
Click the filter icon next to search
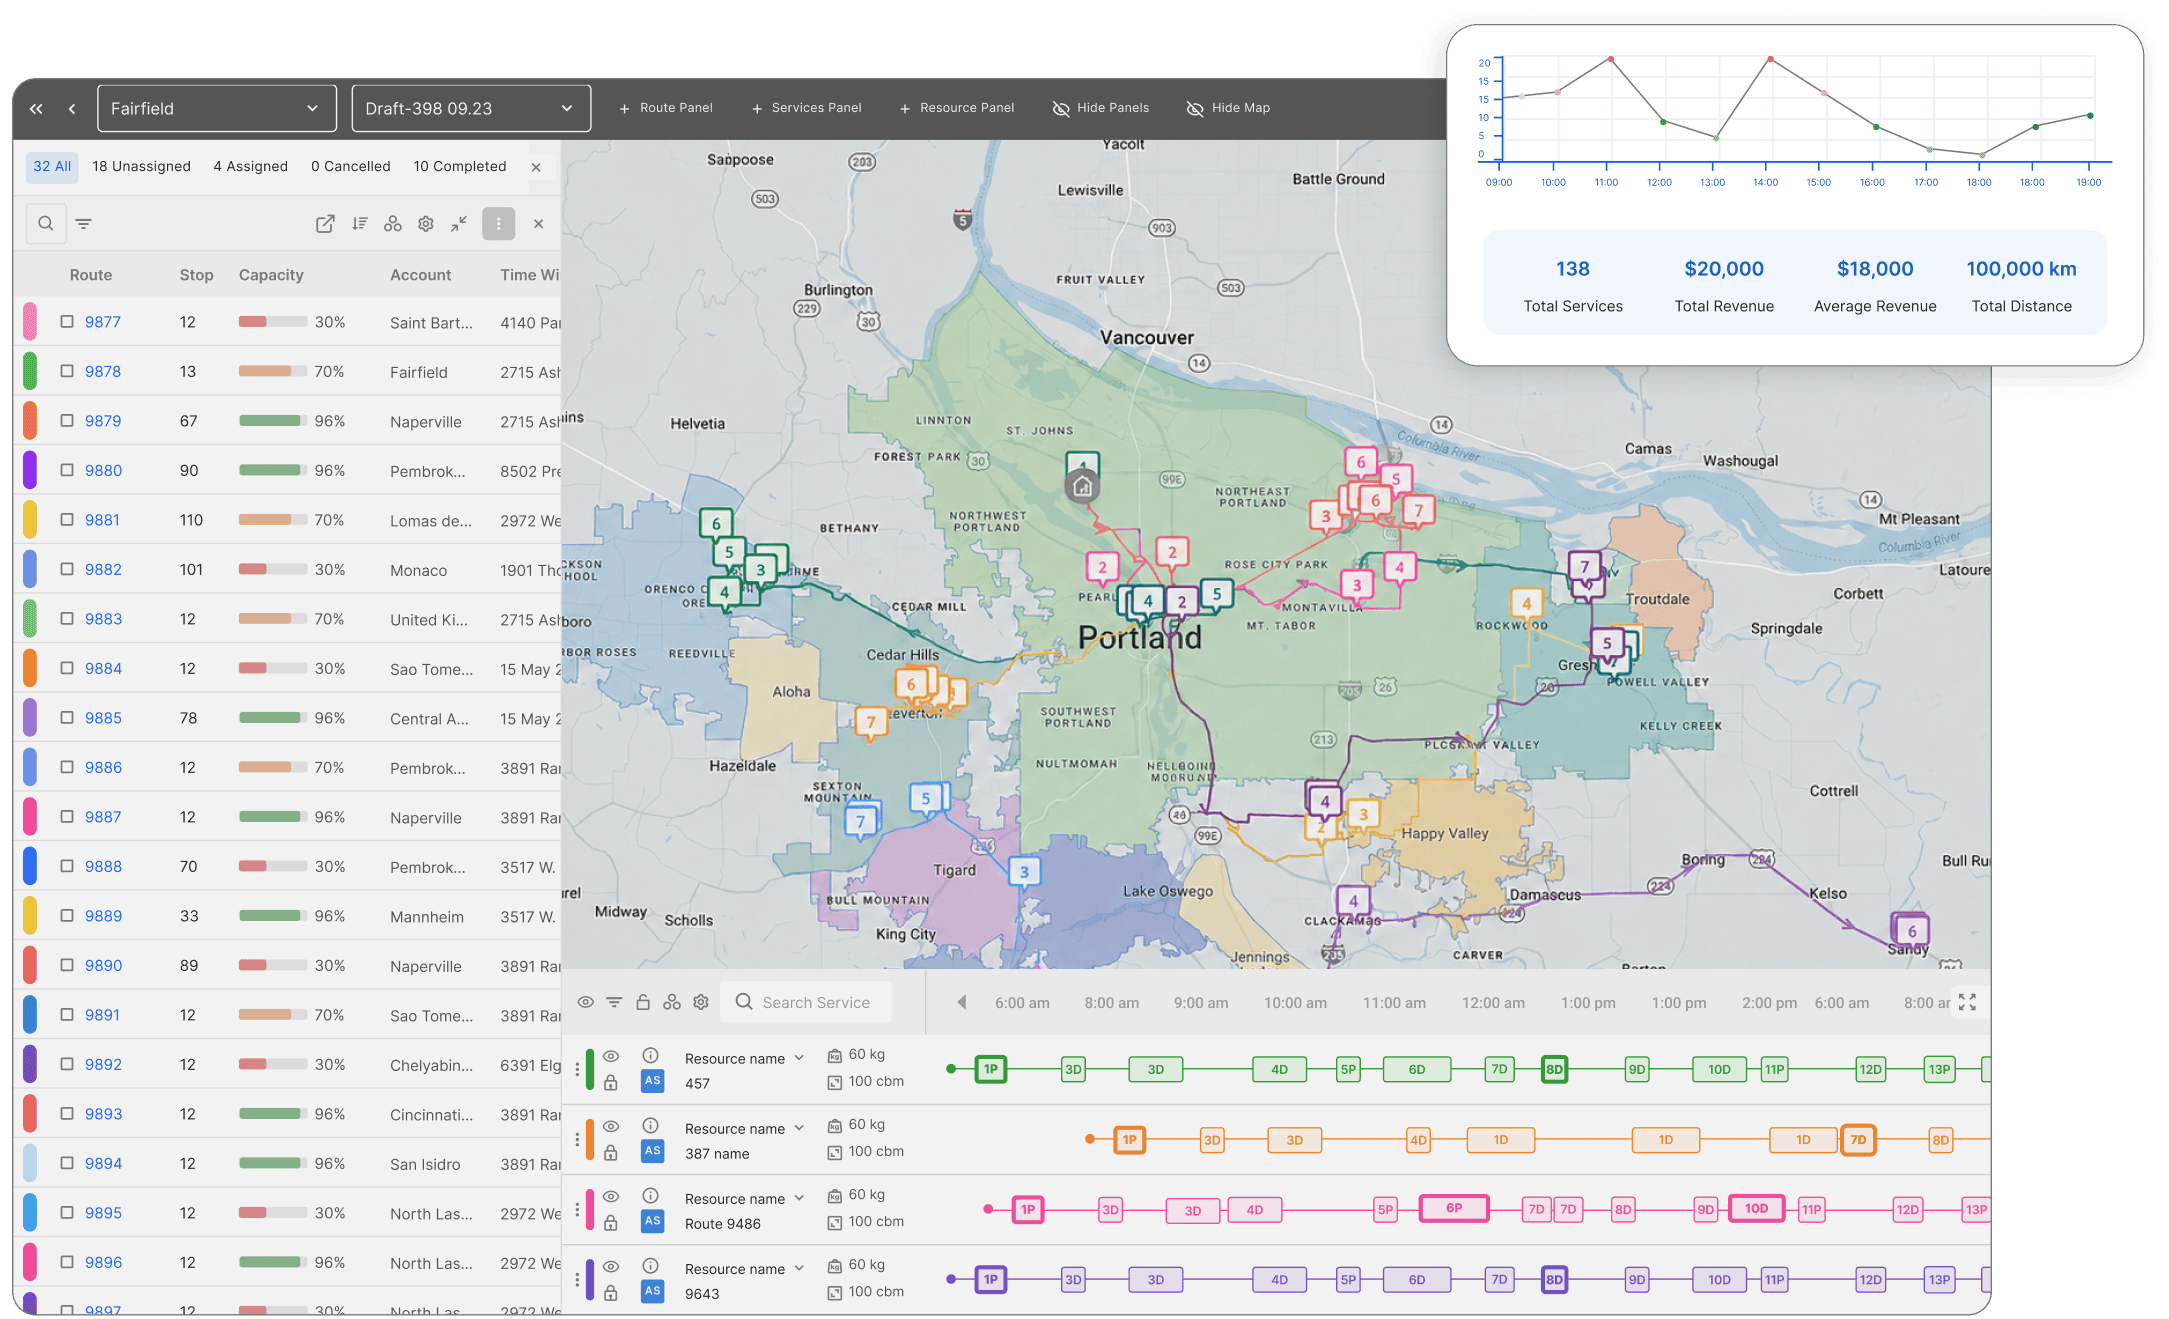(84, 224)
